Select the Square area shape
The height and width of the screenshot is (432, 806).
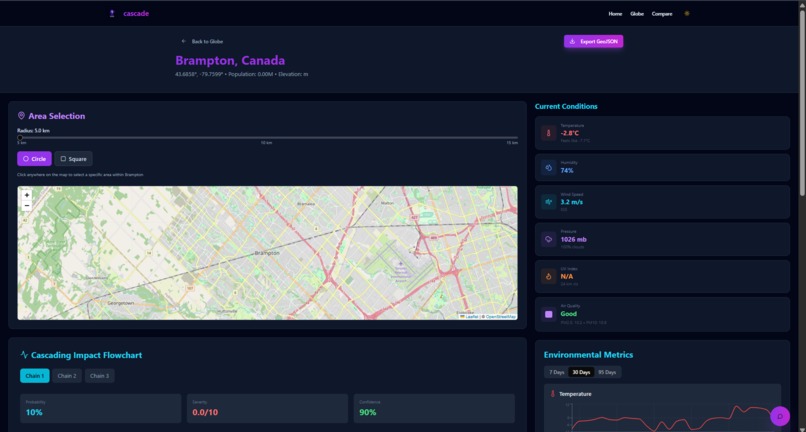[74, 159]
